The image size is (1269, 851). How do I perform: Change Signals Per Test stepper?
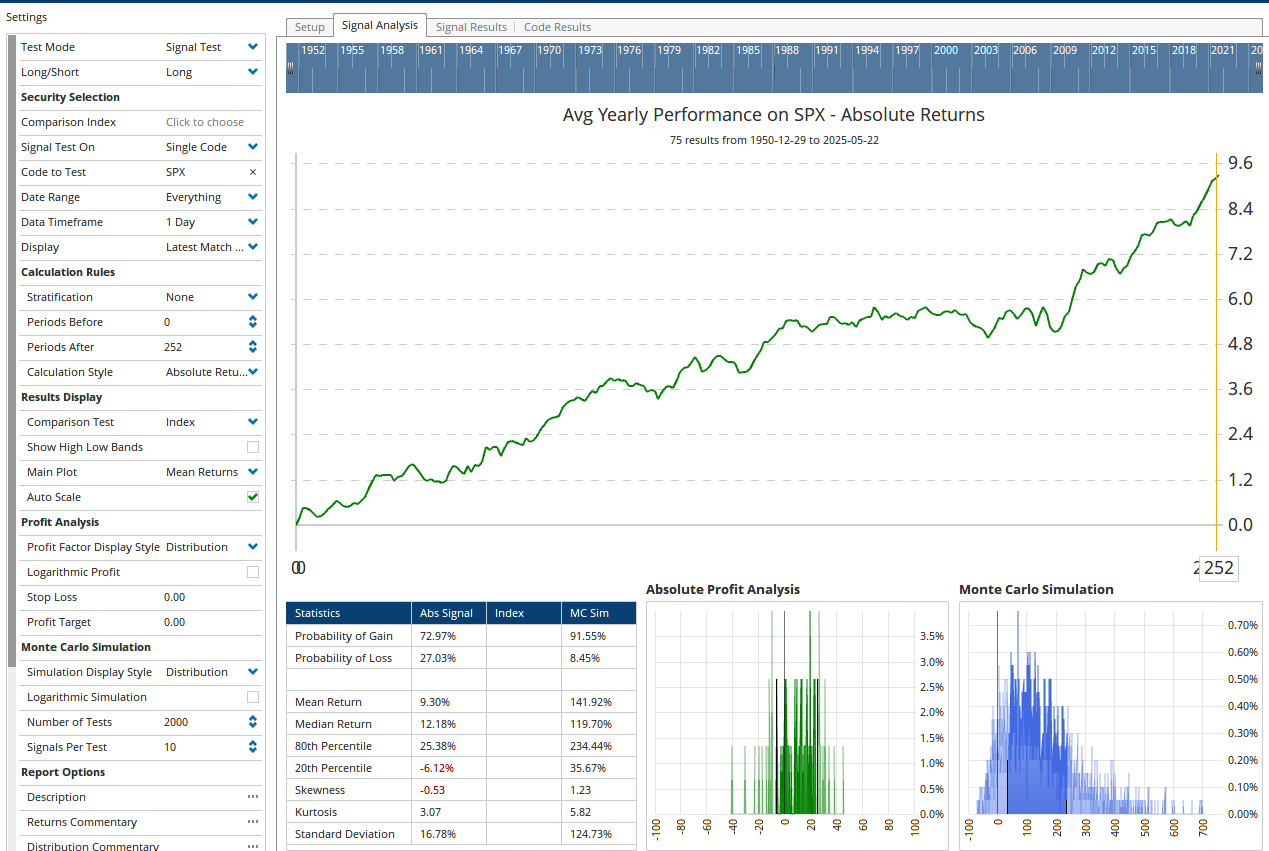tap(252, 747)
